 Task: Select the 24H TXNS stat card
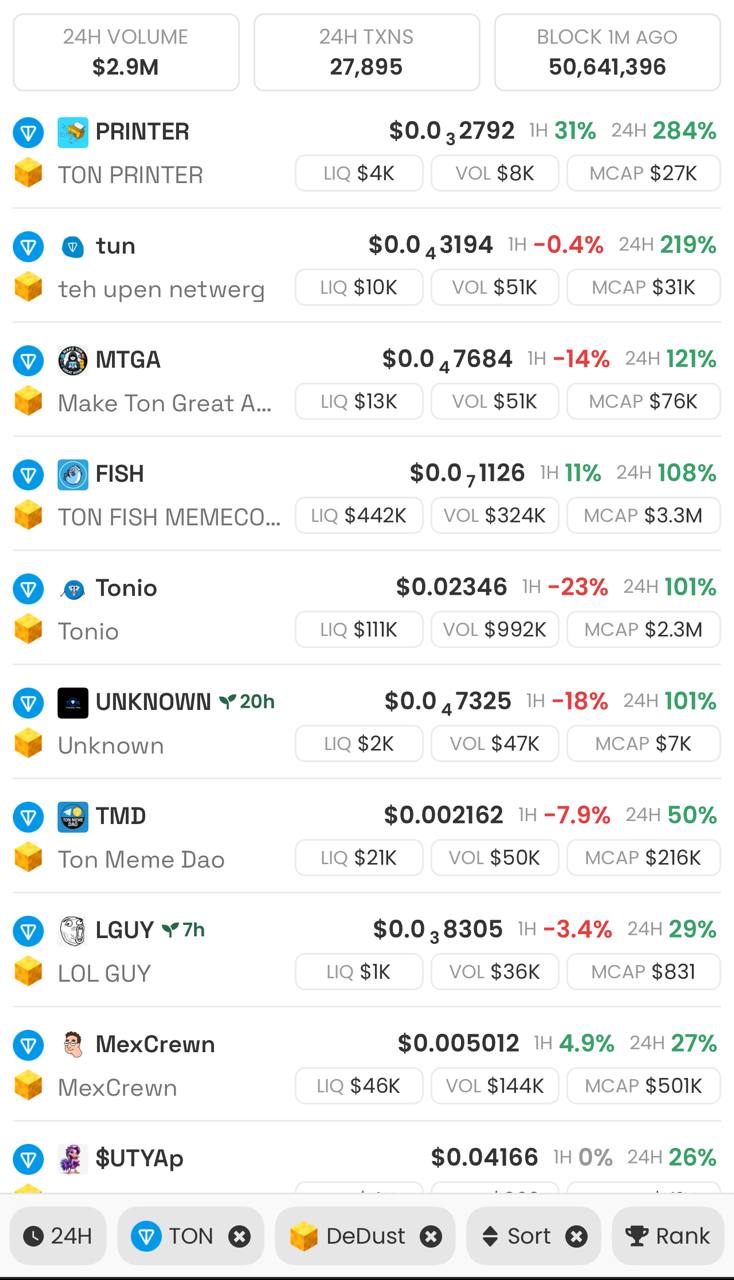click(x=367, y=52)
